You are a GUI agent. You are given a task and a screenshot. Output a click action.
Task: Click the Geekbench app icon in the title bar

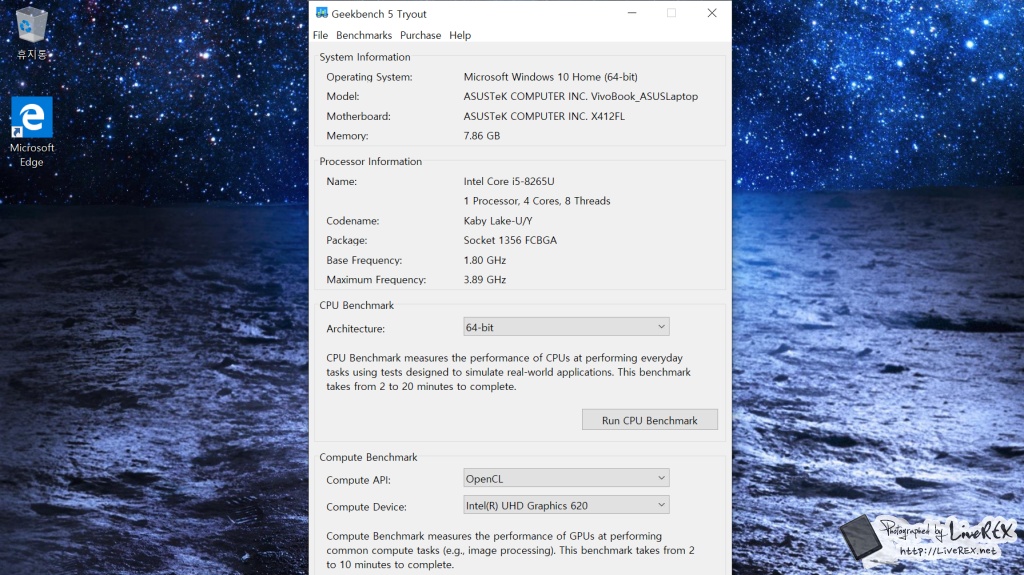(x=321, y=13)
